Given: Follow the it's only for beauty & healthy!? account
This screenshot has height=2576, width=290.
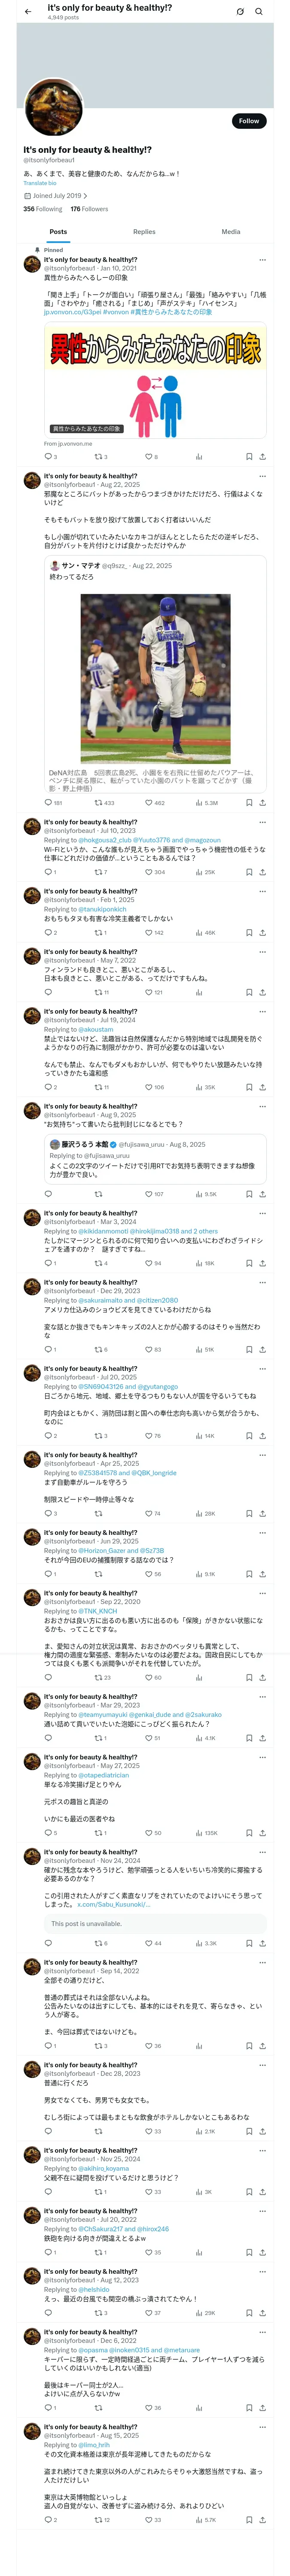Looking at the screenshot, I should click(x=248, y=121).
